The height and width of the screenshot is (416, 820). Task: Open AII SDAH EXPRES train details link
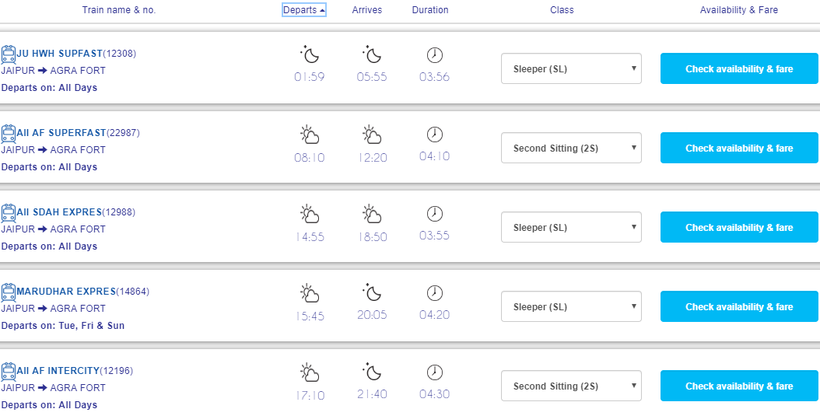pyautogui.click(x=59, y=212)
